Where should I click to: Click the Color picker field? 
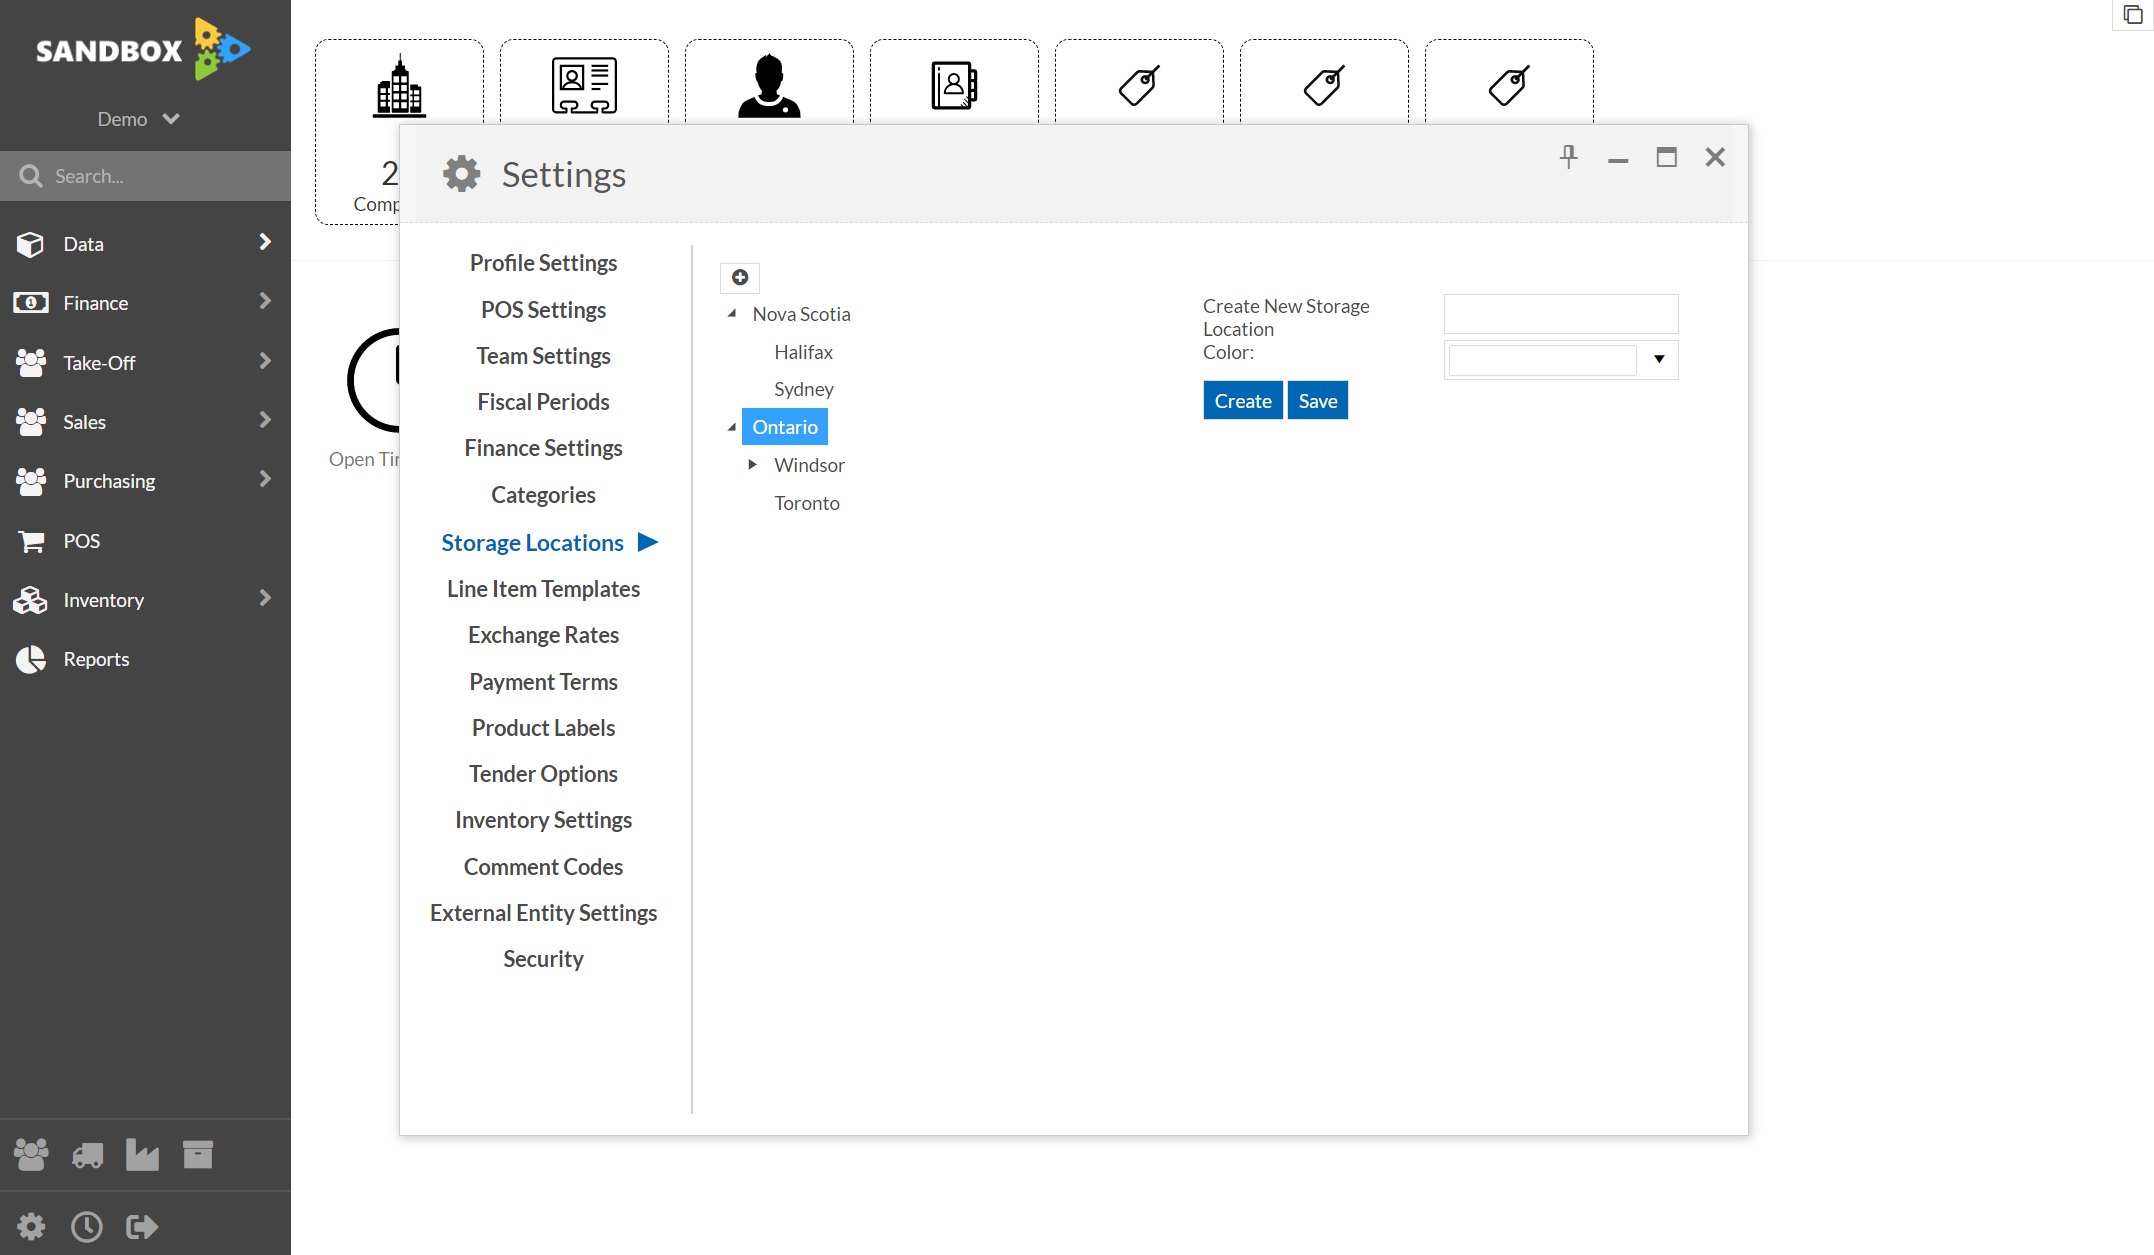[1542, 359]
